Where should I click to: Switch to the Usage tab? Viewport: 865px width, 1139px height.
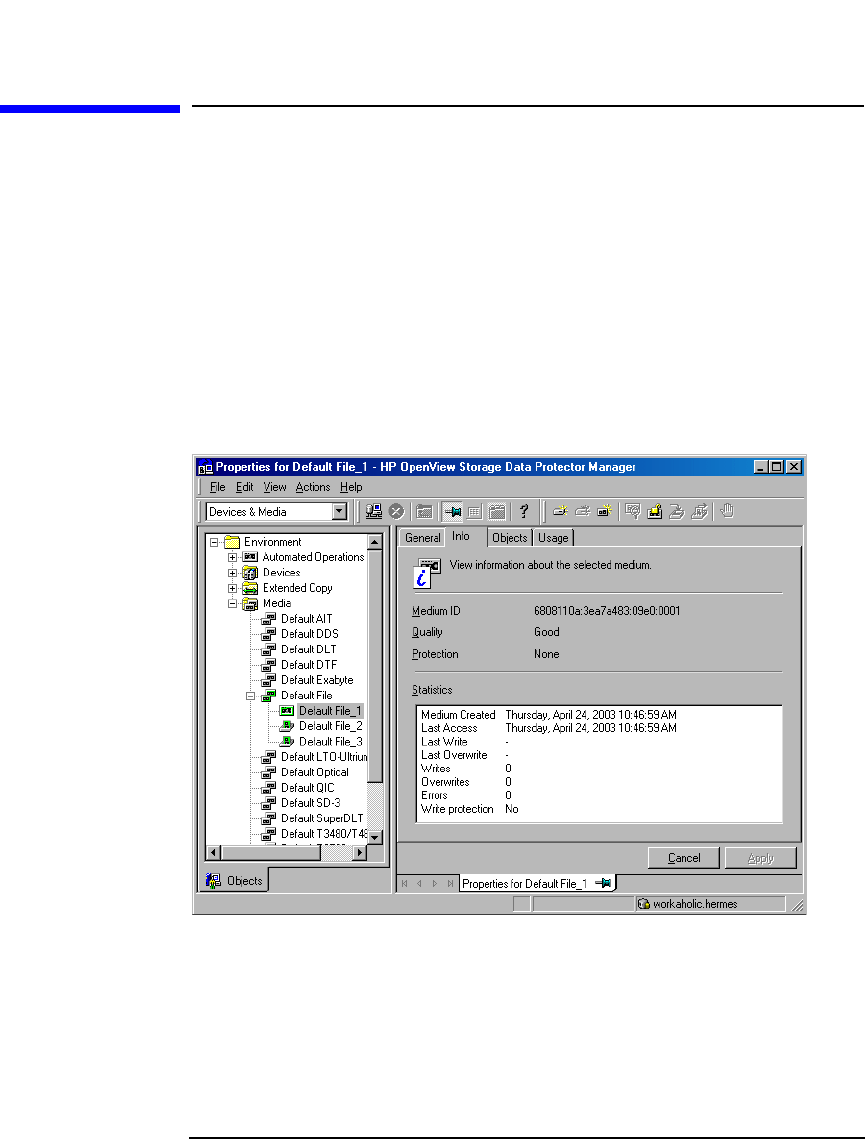(553, 538)
